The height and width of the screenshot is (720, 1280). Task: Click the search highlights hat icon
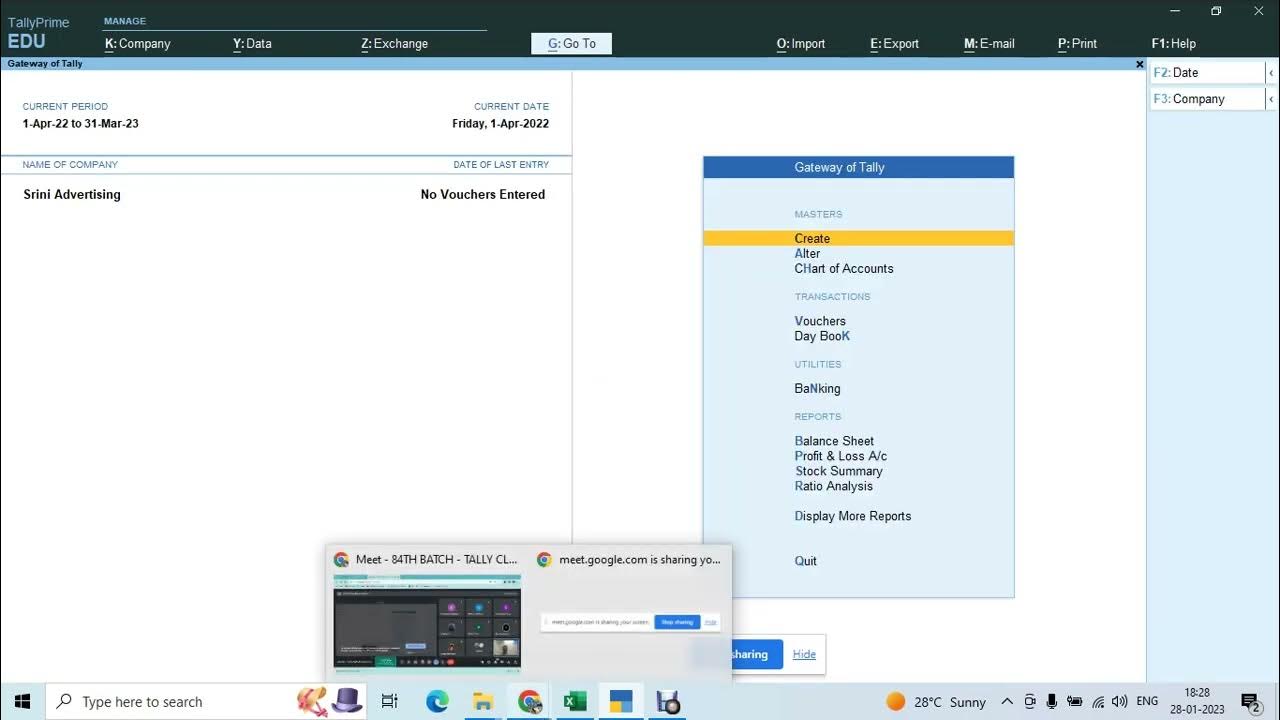point(330,700)
